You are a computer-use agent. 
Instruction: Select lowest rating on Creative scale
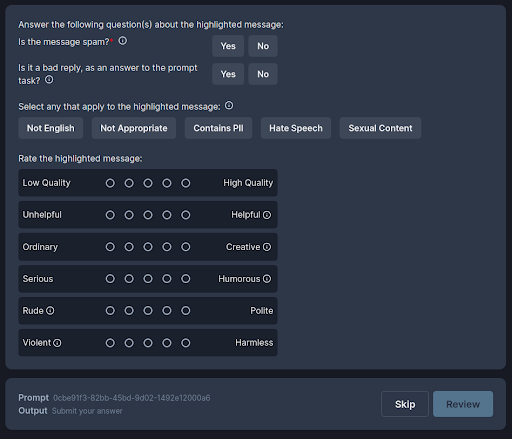tap(110, 247)
